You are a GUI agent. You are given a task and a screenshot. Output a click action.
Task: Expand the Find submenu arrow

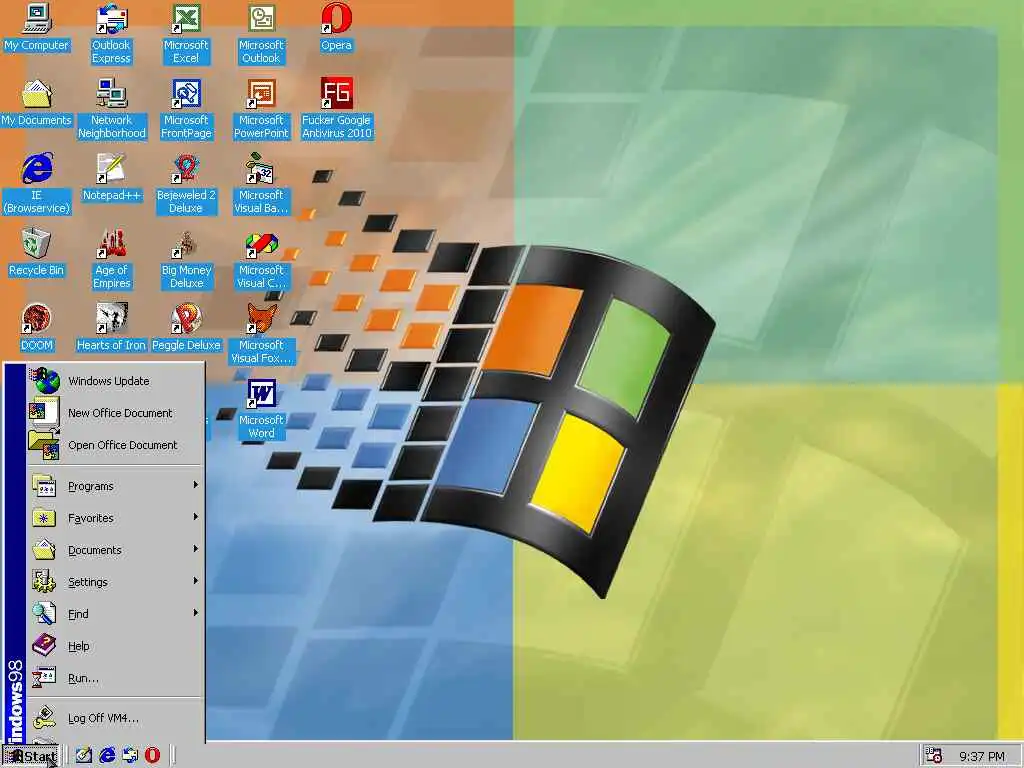(x=195, y=613)
